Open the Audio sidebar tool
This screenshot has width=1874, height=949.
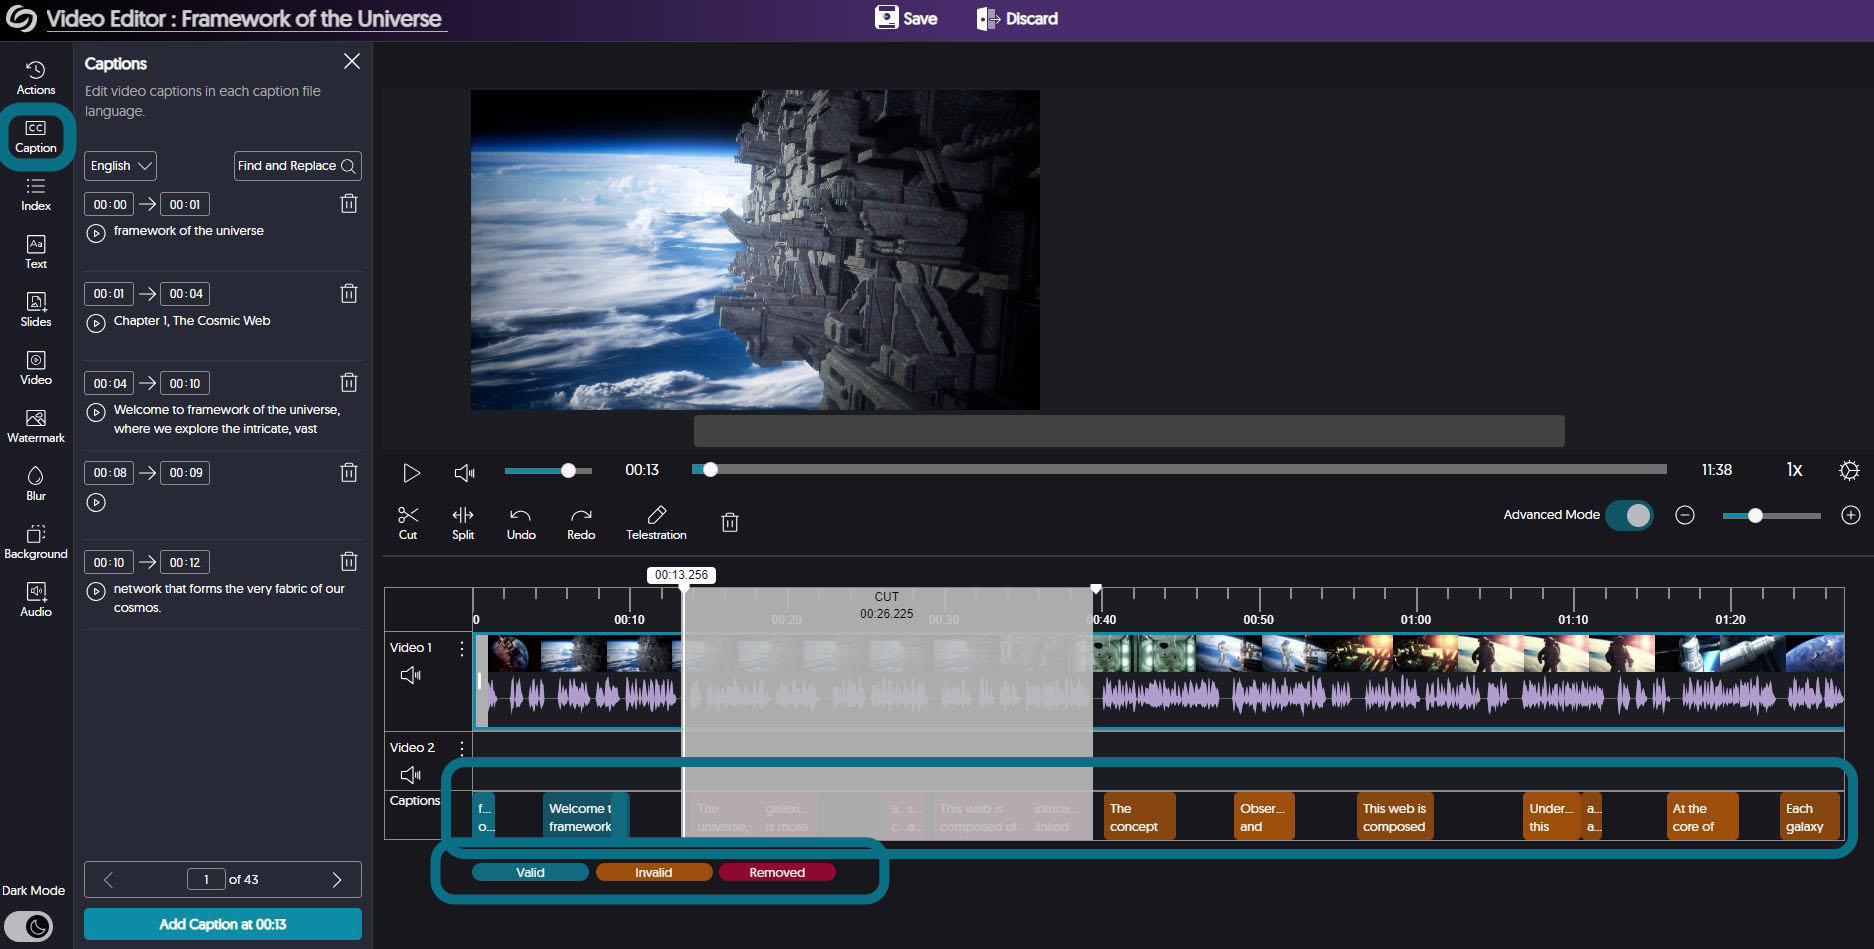coord(36,601)
